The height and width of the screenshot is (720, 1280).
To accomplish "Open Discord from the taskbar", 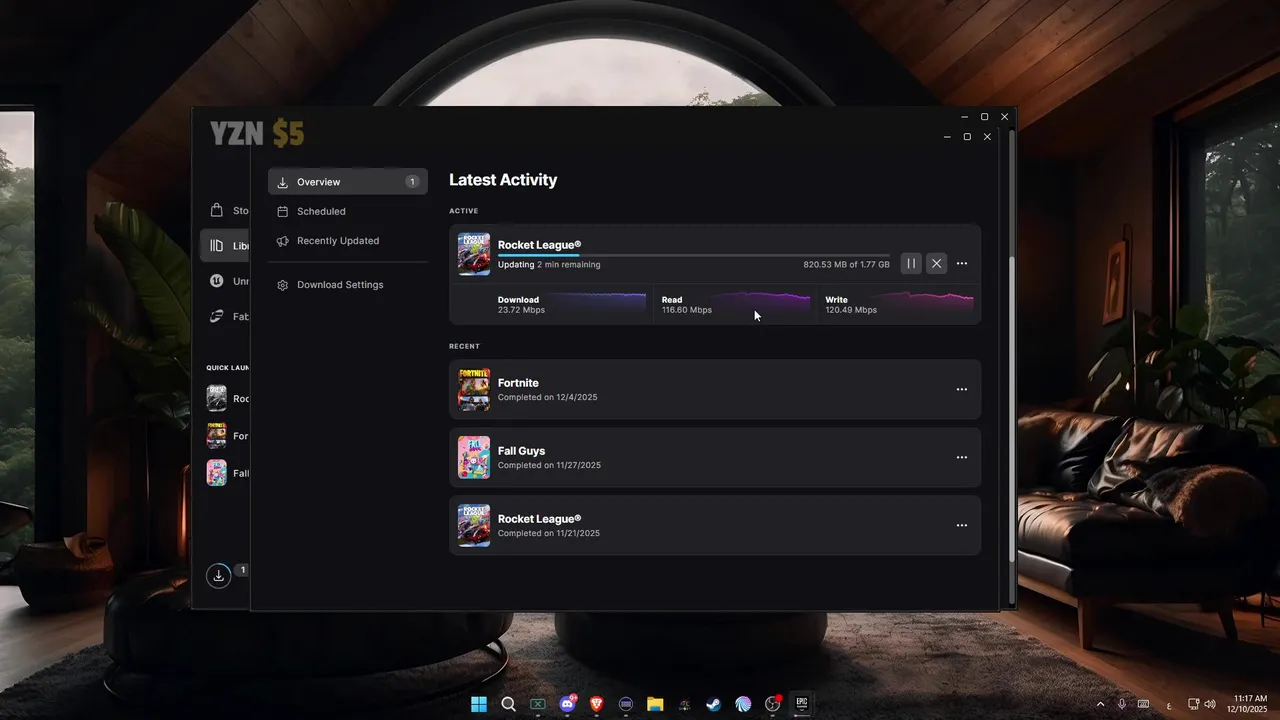I will click(568, 704).
